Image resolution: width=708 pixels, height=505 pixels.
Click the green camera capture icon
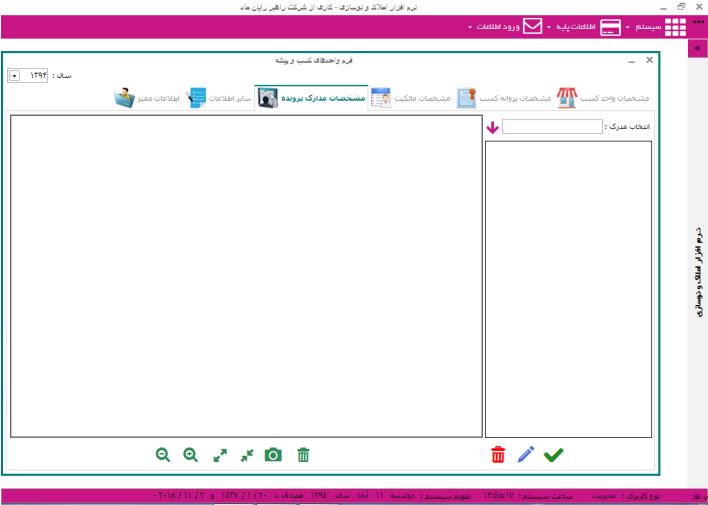click(x=273, y=455)
